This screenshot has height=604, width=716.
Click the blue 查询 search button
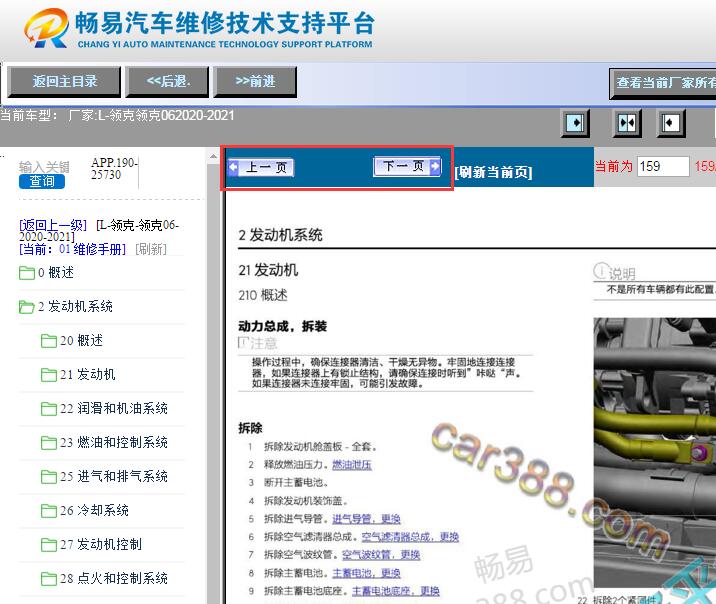(42, 182)
